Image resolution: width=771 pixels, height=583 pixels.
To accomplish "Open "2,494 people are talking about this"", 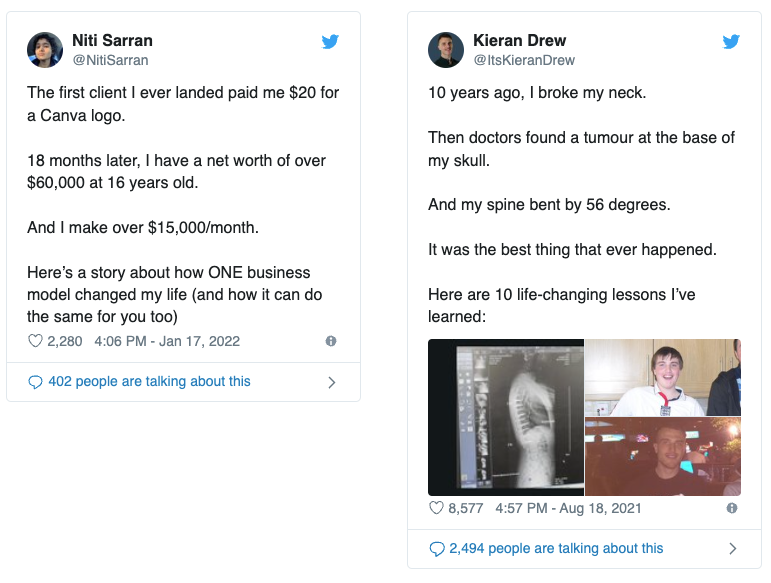I will click(x=556, y=548).
